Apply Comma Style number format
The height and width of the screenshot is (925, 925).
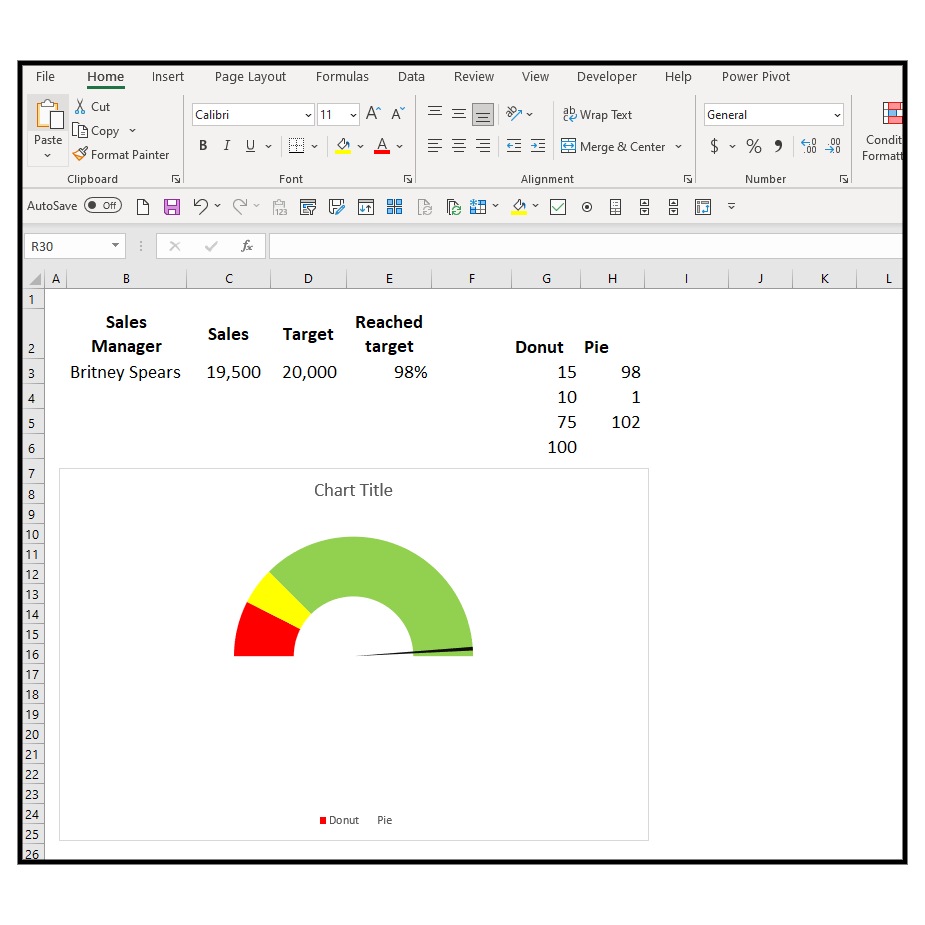779,146
